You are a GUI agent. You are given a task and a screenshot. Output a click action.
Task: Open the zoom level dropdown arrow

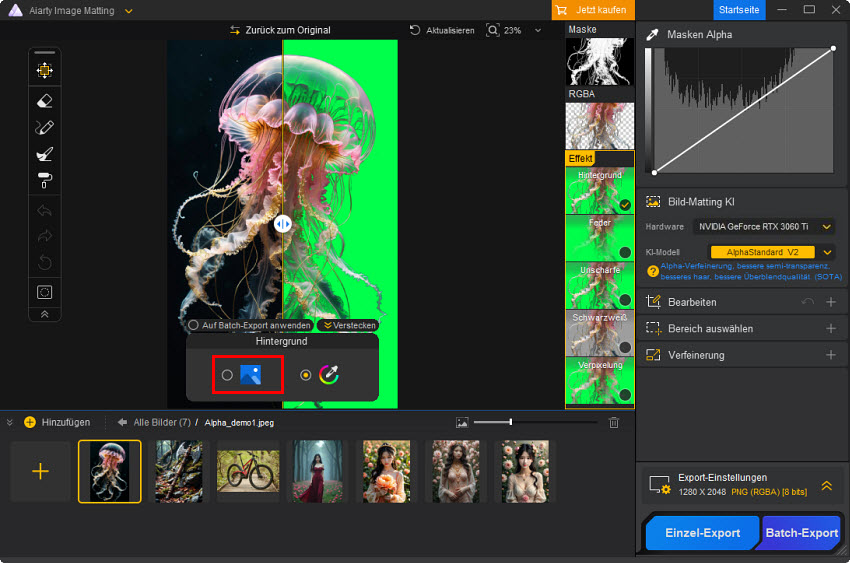[x=538, y=30]
